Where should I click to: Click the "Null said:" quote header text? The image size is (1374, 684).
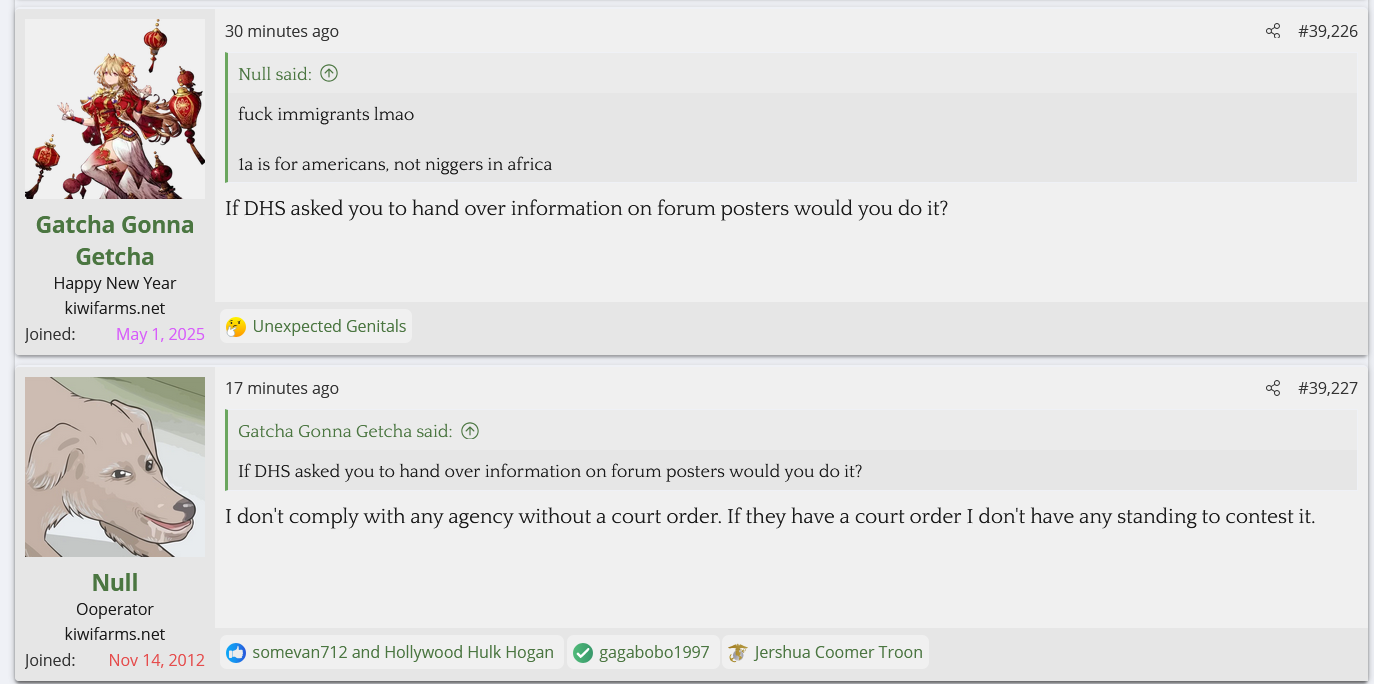coord(275,73)
